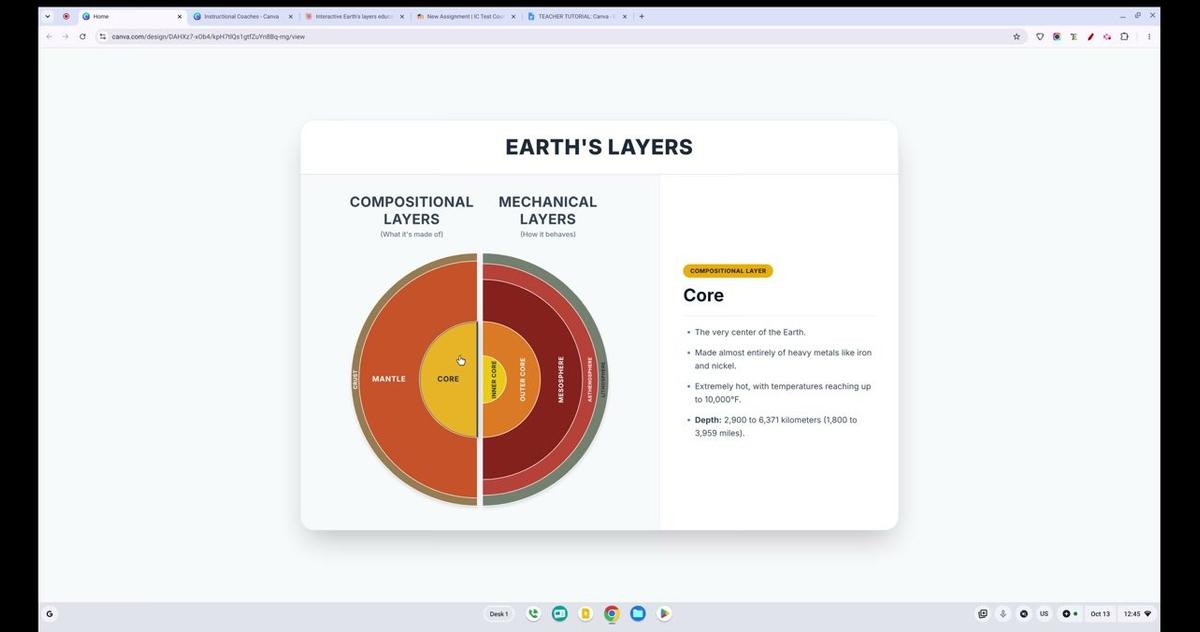The width and height of the screenshot is (1200, 632).
Task: Open the launcher G button on shelf
Action: pos(49,614)
